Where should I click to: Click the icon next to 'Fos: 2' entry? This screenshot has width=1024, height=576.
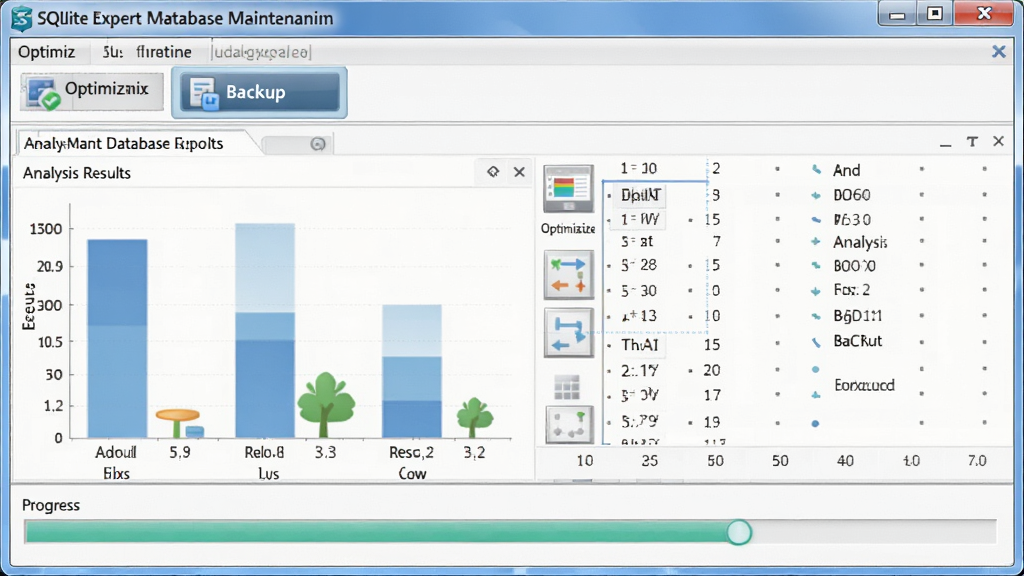click(816, 291)
